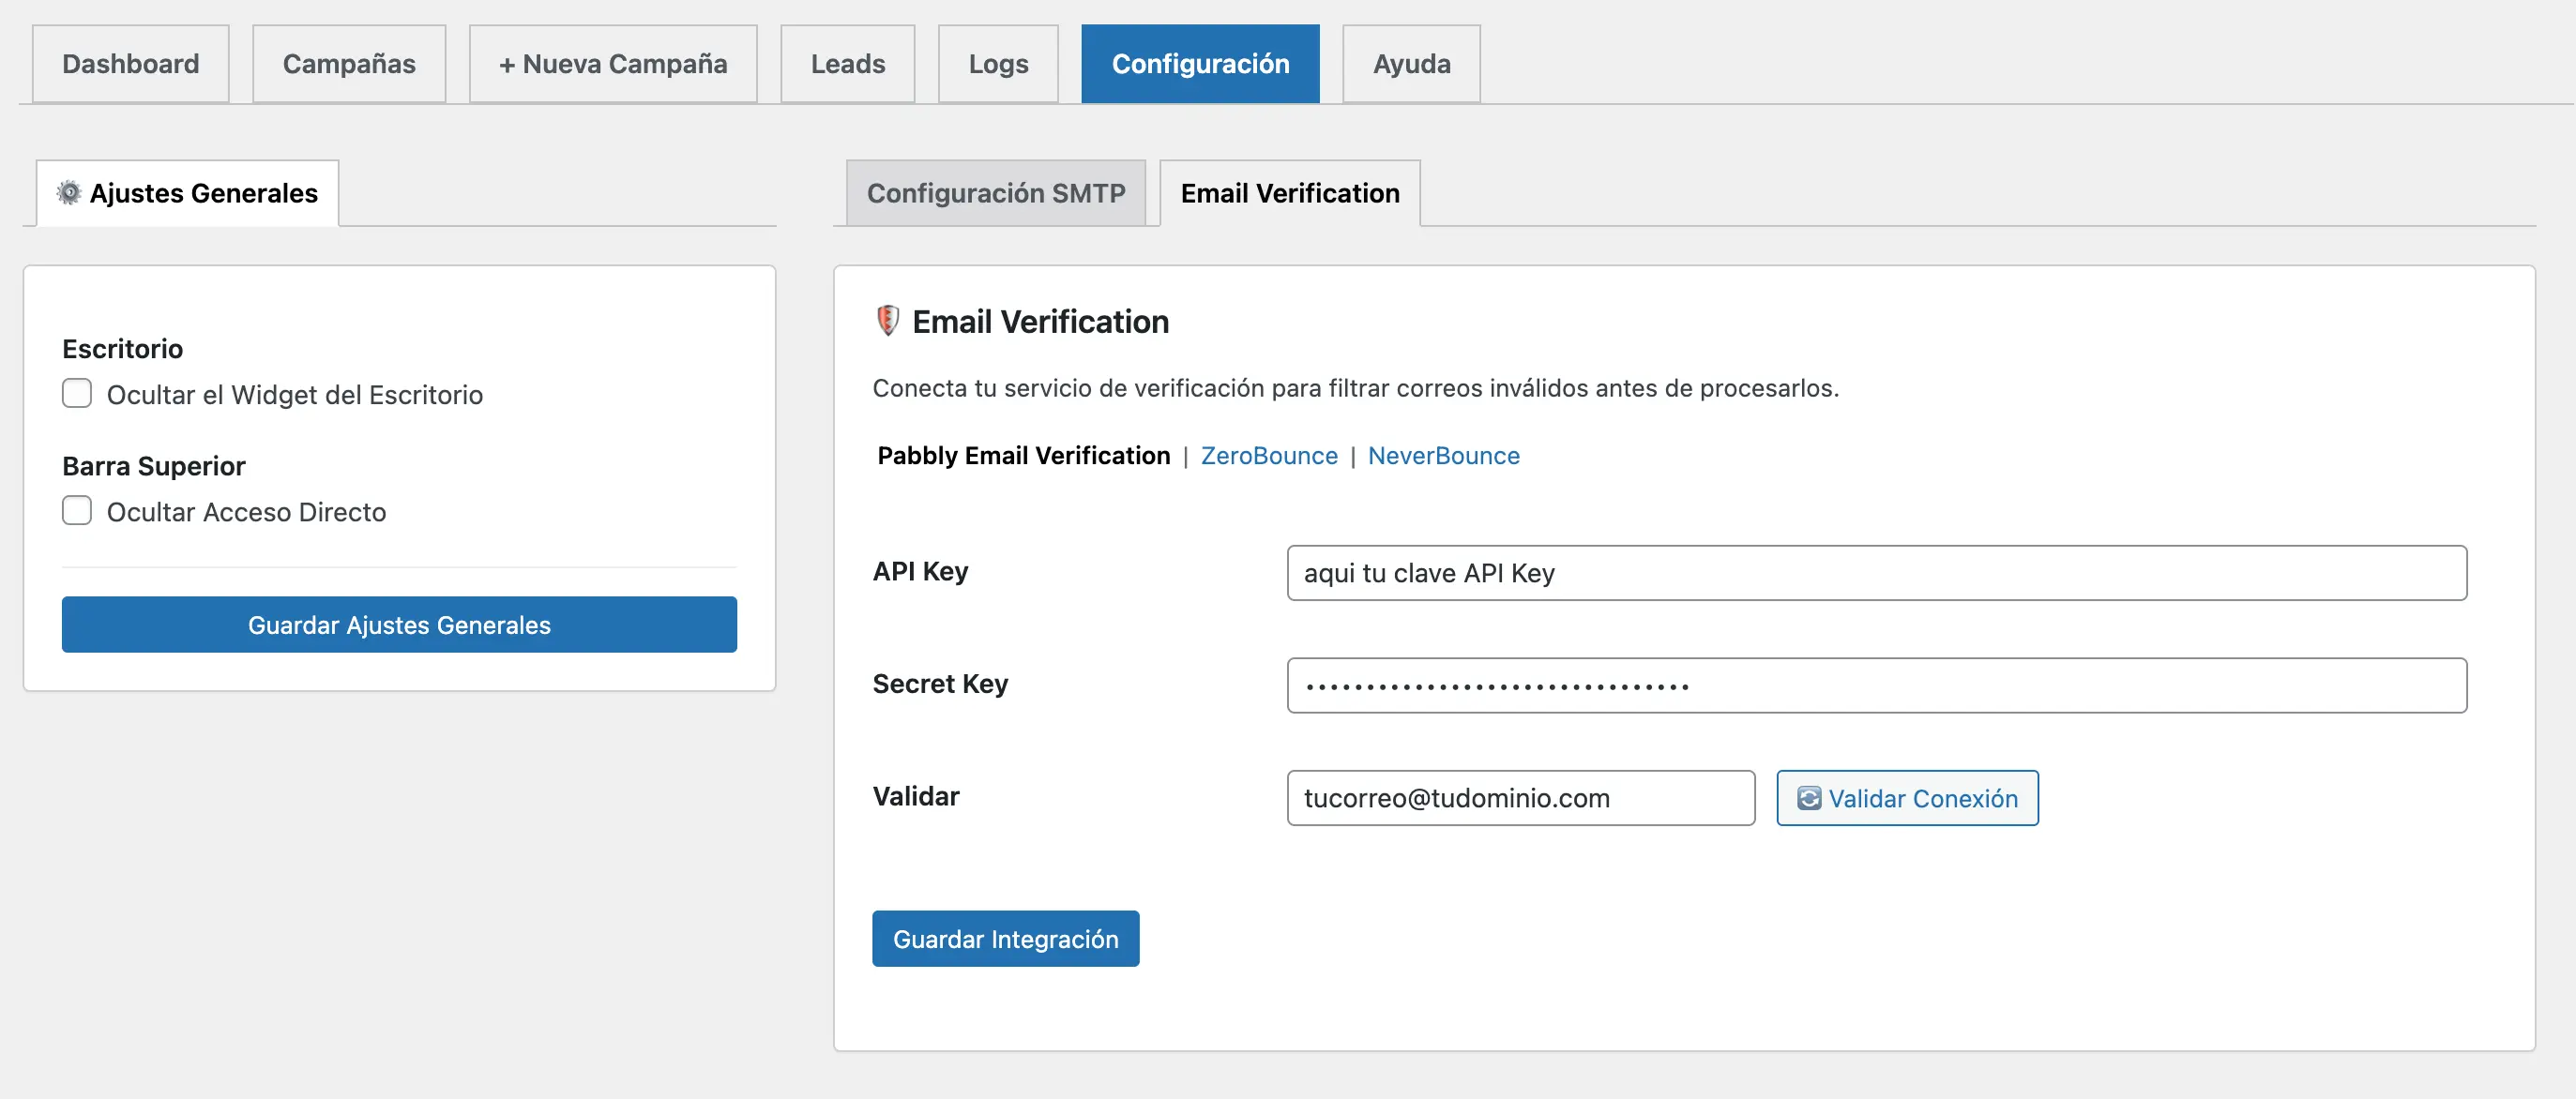Select the NeverBounce provider link
Viewport: 2576px width, 1099px height.
pyautogui.click(x=1444, y=455)
